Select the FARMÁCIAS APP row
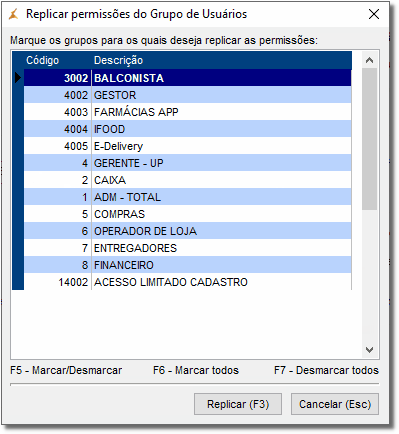The height and width of the screenshot is (434, 399). tap(188, 112)
